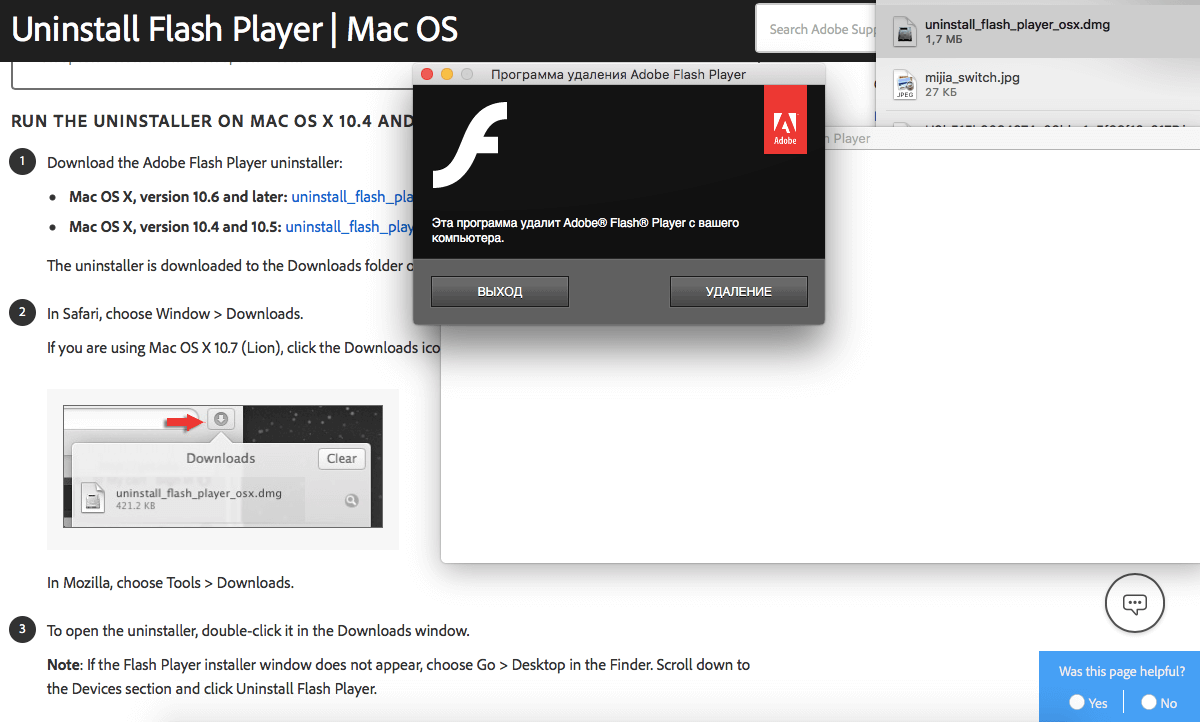Click the Программа удаления Adobe Flash Player title
Image resolution: width=1200 pixels, height=722 pixels.
tap(618, 74)
